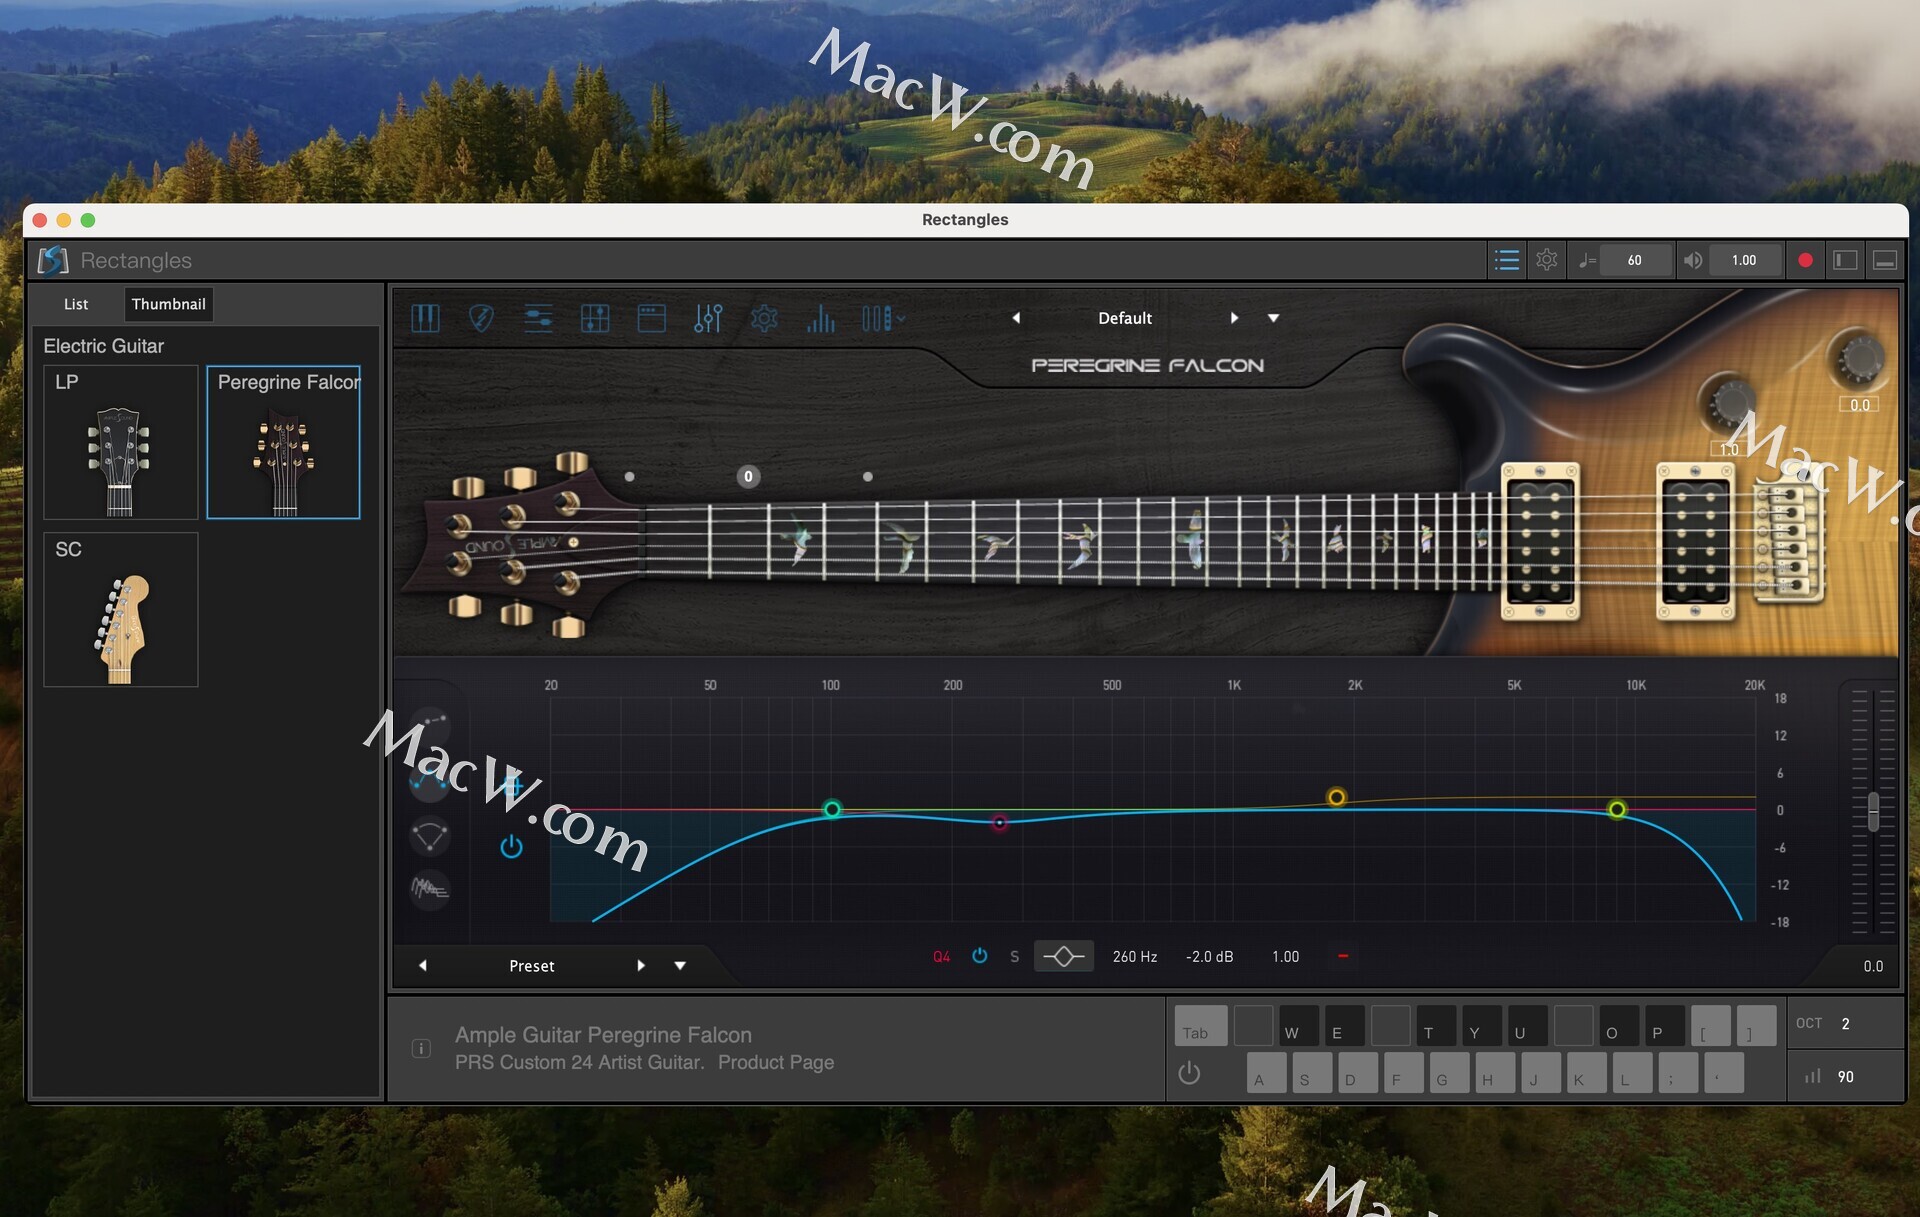The image size is (1920, 1217).
Task: Click the knob value 0.0 field
Action: [x=1859, y=405]
